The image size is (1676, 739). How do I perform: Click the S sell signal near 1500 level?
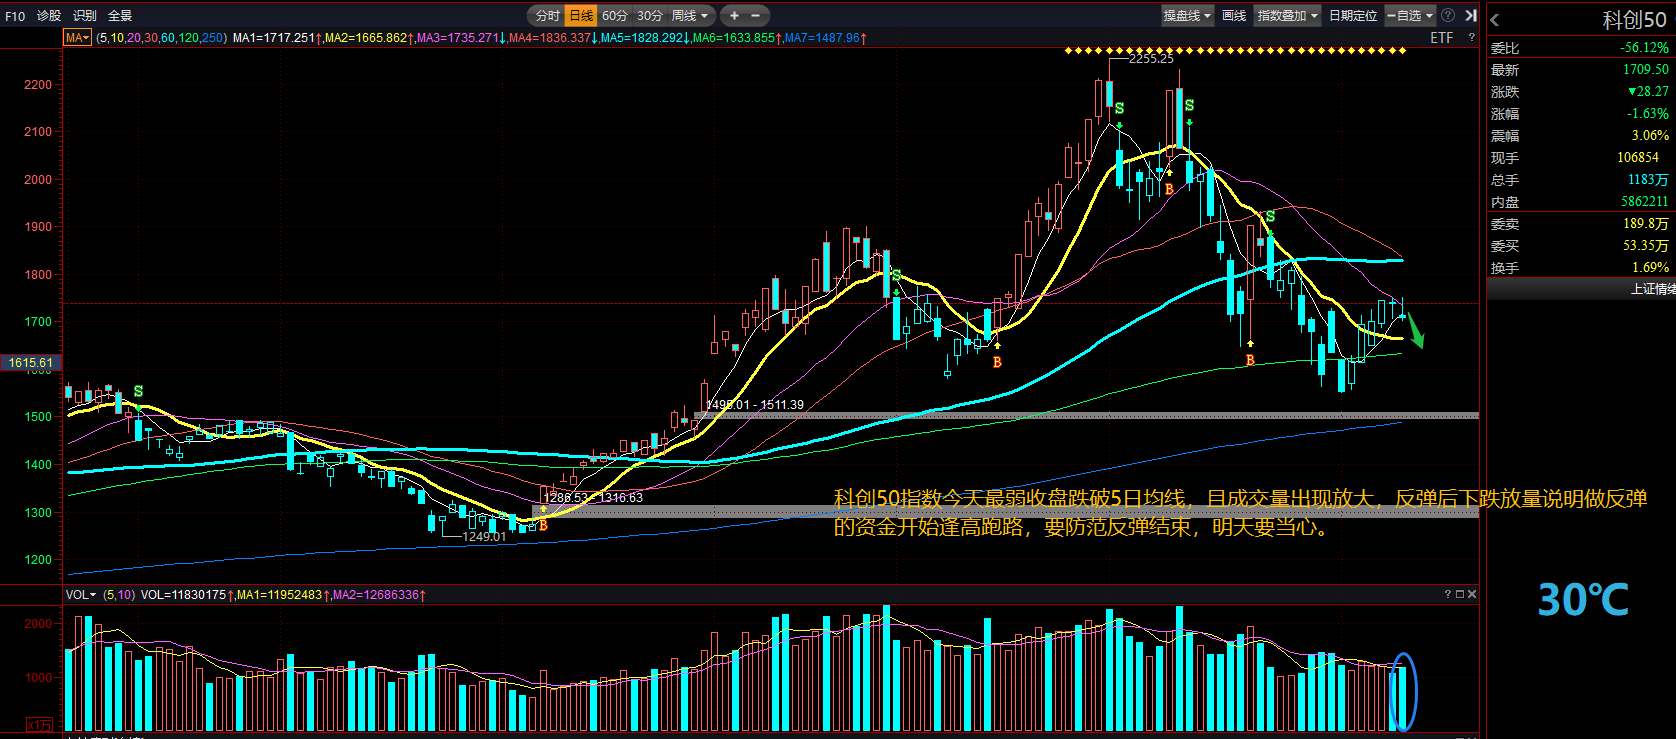click(138, 391)
